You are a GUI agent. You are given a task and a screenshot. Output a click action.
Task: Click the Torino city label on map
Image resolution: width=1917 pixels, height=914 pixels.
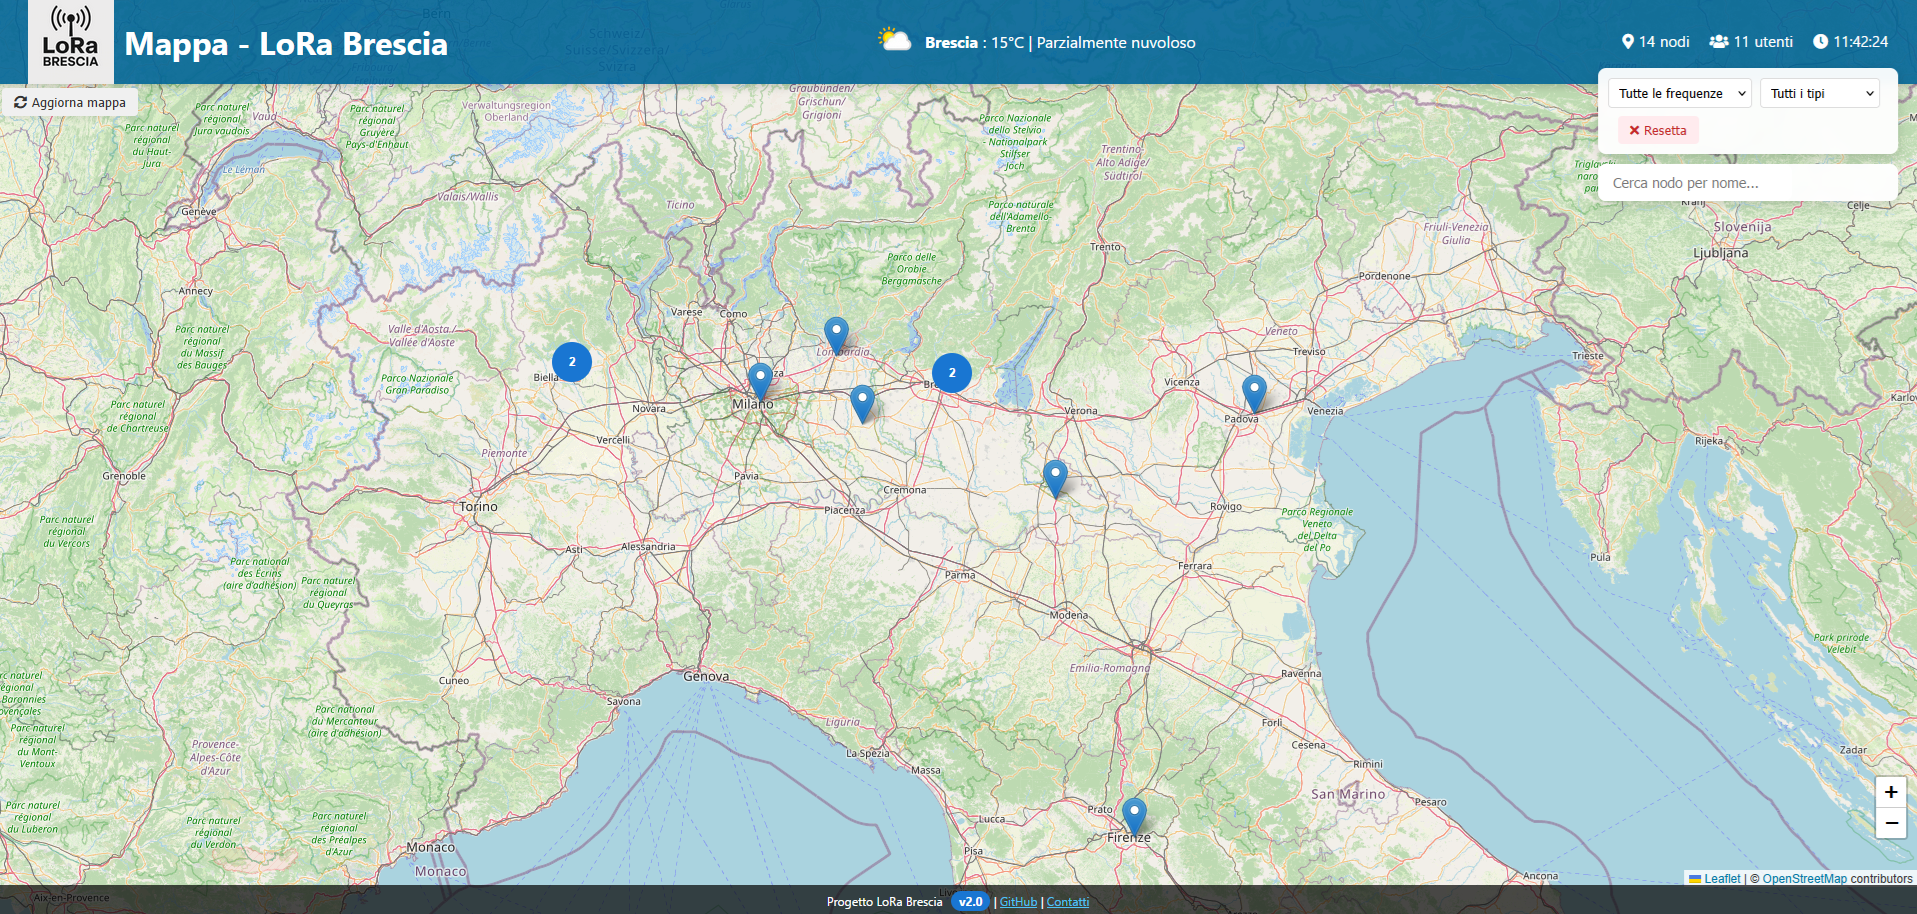[x=478, y=507]
